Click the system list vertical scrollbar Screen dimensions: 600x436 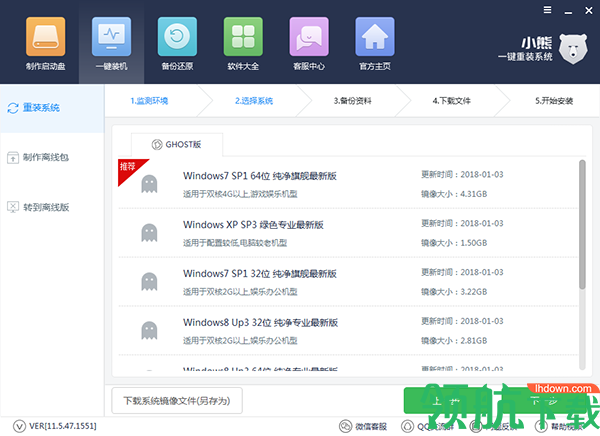[582, 225]
